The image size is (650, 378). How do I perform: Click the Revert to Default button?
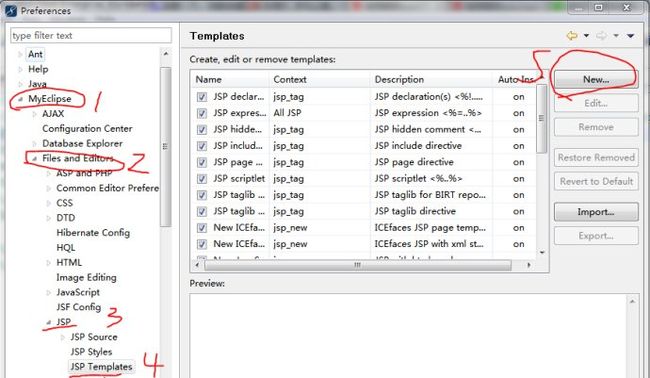click(596, 181)
